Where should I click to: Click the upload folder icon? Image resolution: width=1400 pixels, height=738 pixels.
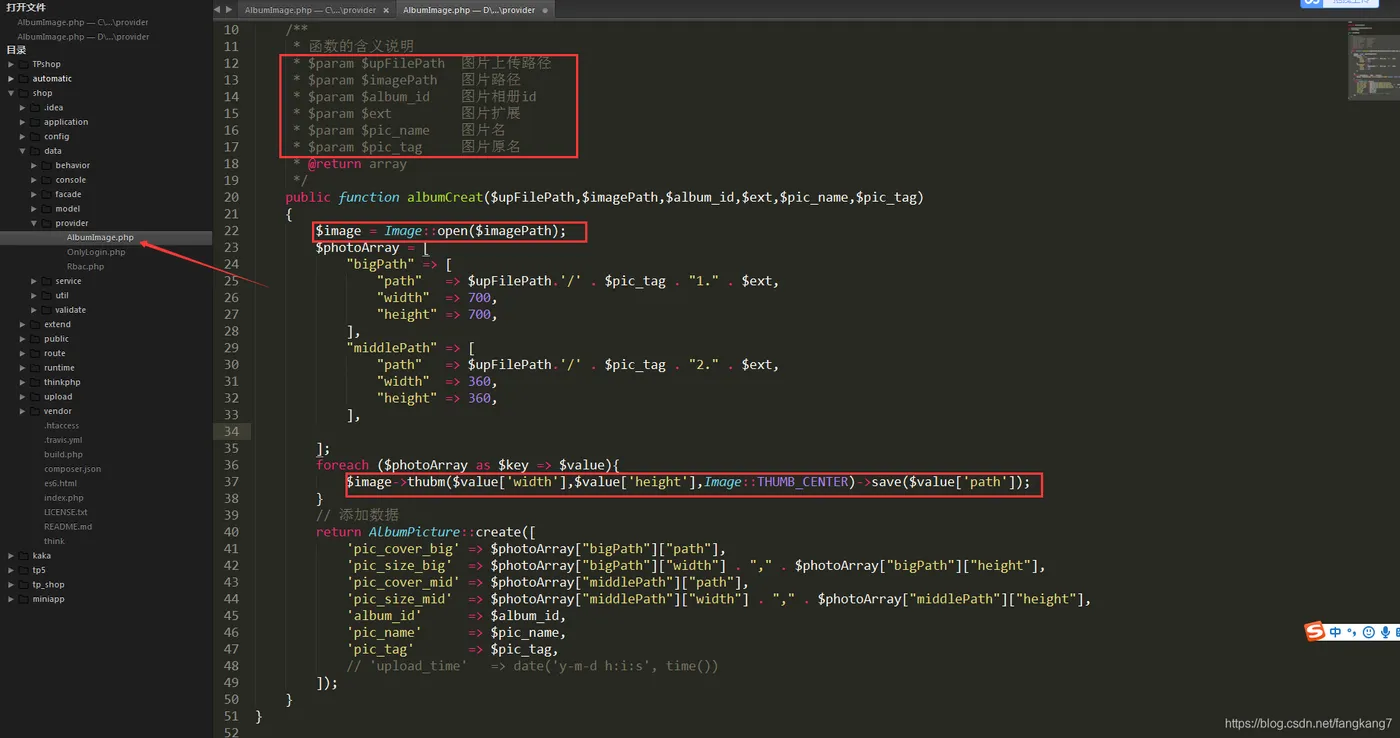click(35, 396)
